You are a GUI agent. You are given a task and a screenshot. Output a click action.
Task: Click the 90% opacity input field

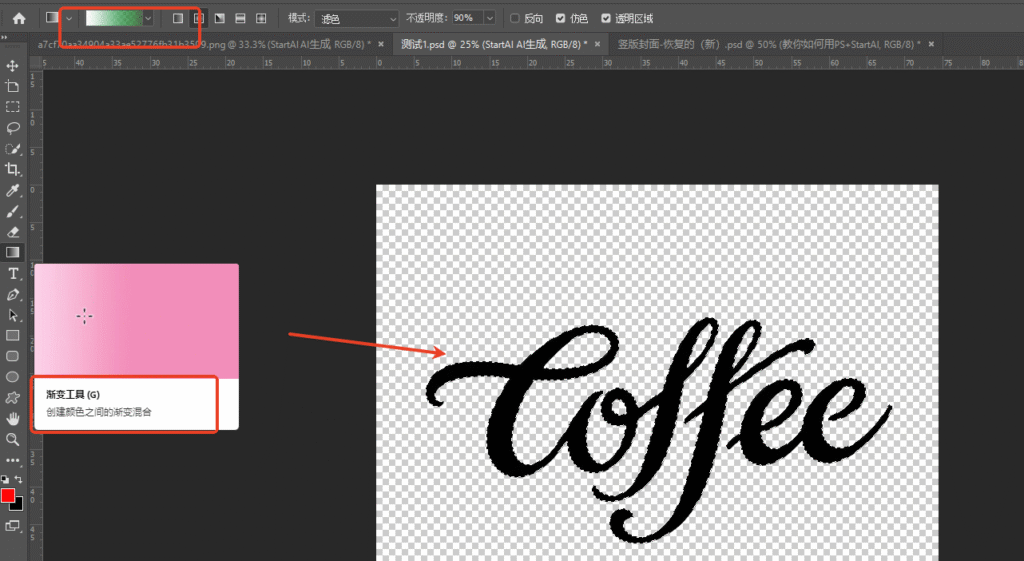464,18
